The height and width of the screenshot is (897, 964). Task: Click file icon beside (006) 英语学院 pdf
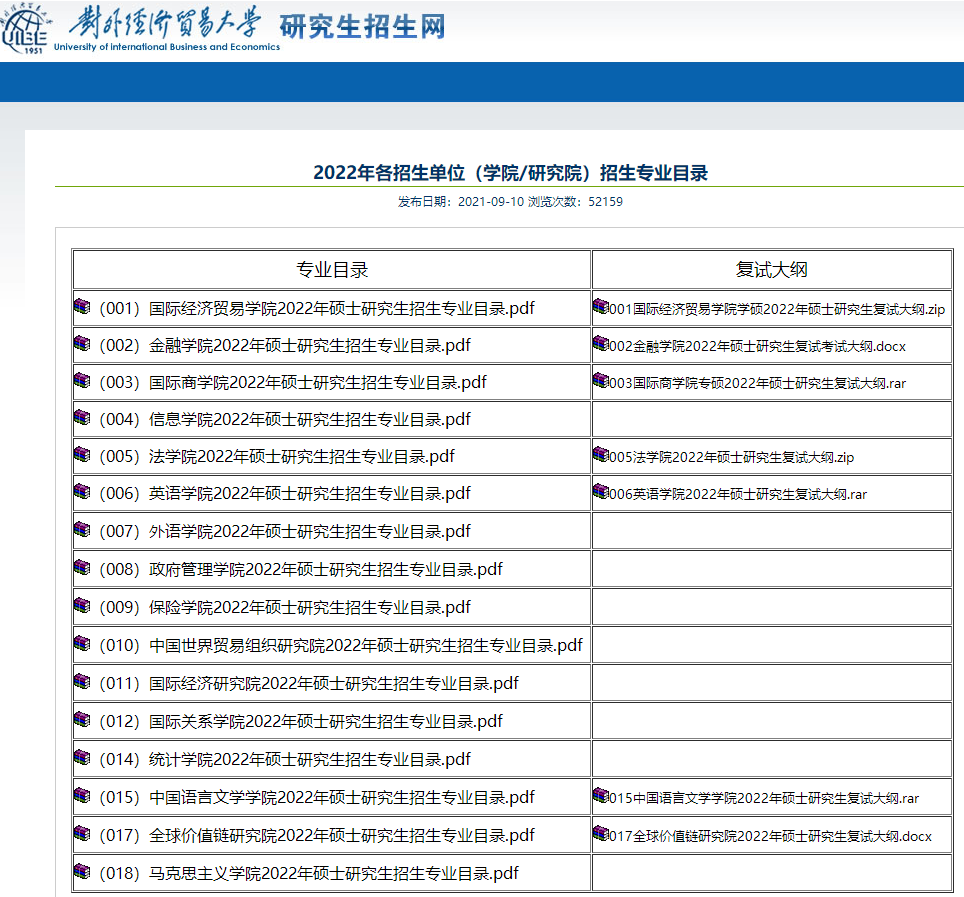[x=82, y=491]
